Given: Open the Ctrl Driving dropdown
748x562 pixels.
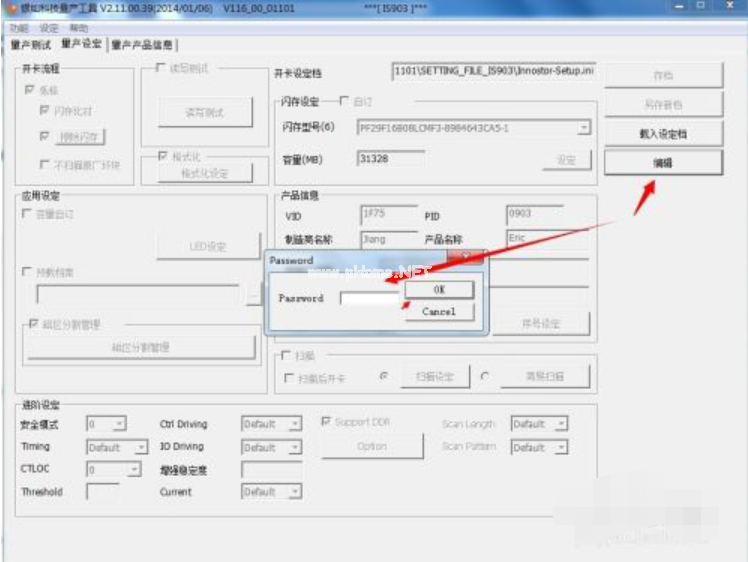Looking at the screenshot, I should pos(294,424).
